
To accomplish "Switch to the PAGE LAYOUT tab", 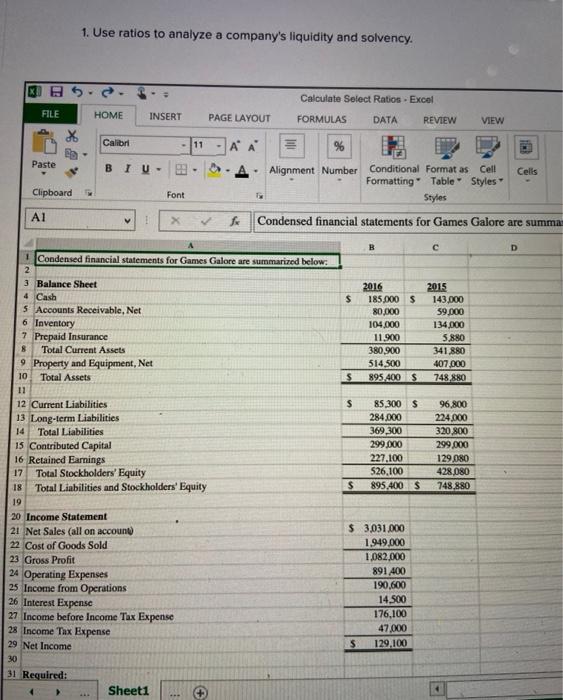I will pos(239,118).
